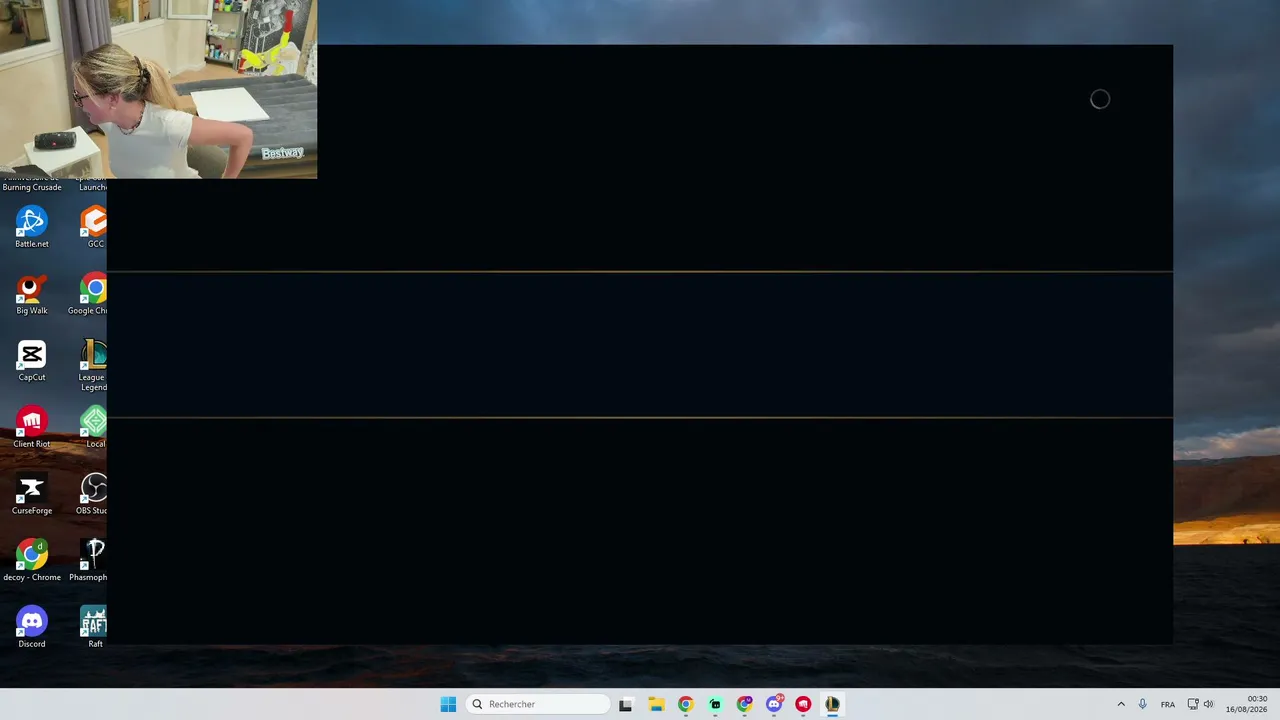Switch to League of Legends on taskbar
The image size is (1280, 720).
tap(832, 704)
